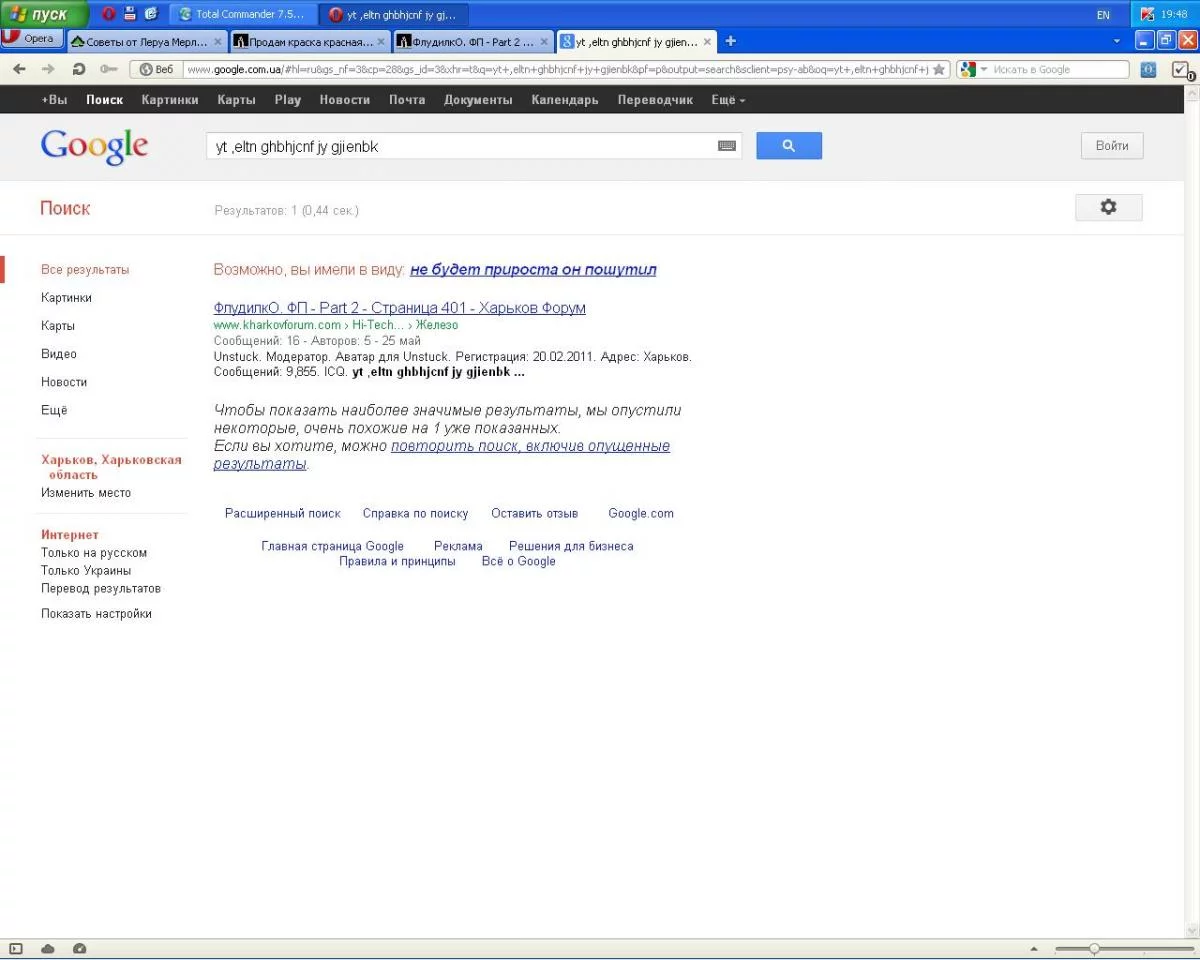
Task: Click the Google logo
Action: click(94, 146)
